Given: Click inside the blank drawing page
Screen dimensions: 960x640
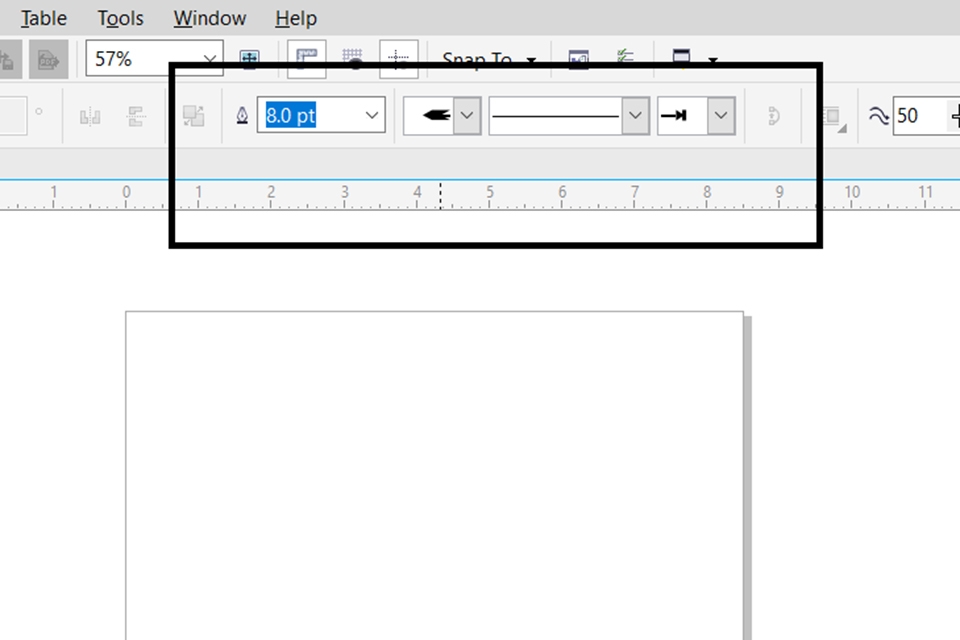Looking at the screenshot, I should click(x=435, y=478).
